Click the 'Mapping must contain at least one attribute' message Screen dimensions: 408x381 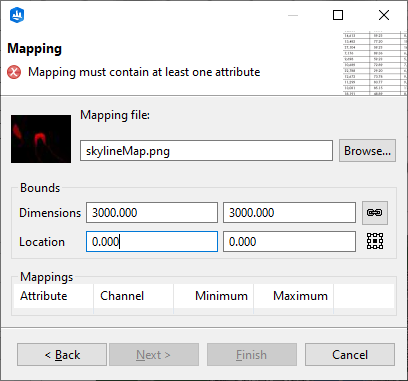pos(144,72)
